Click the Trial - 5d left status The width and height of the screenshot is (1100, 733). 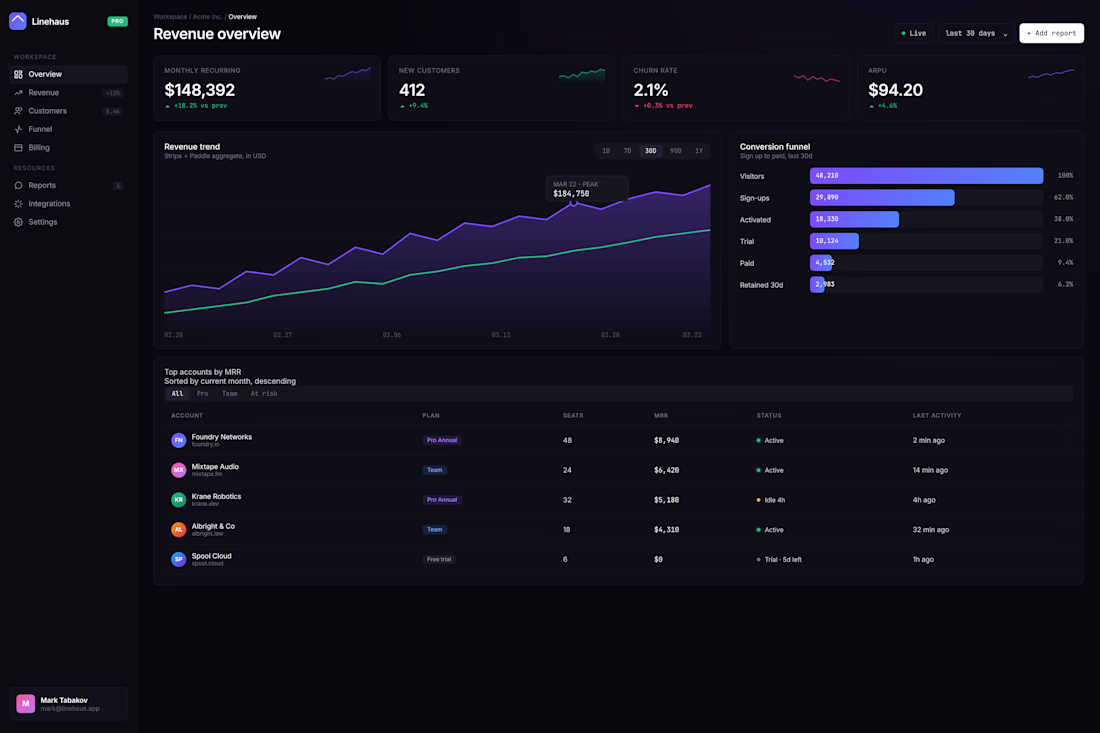pyautogui.click(x=779, y=560)
